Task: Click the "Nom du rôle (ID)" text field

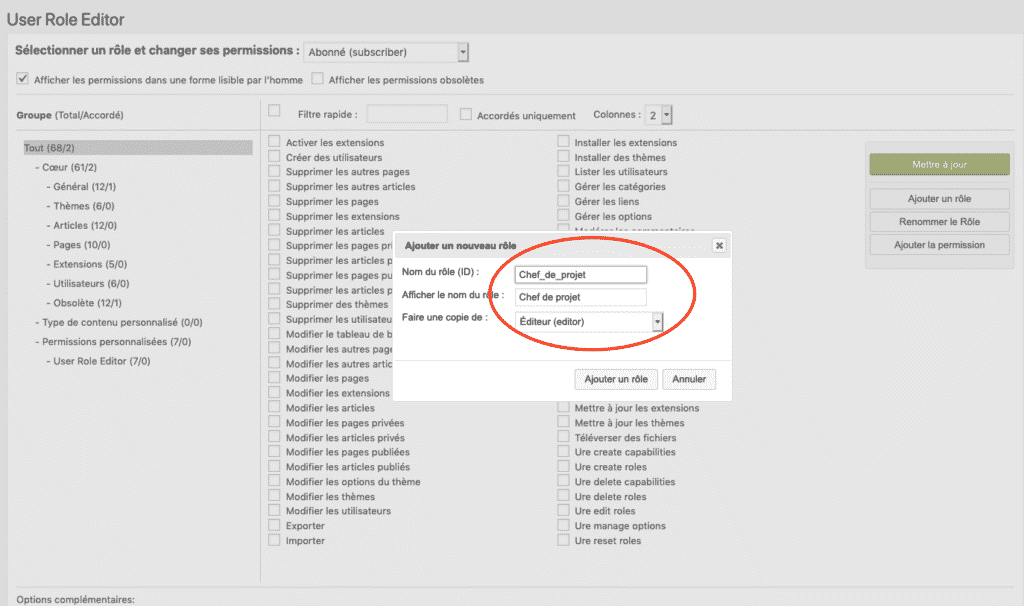Action: 581,274
